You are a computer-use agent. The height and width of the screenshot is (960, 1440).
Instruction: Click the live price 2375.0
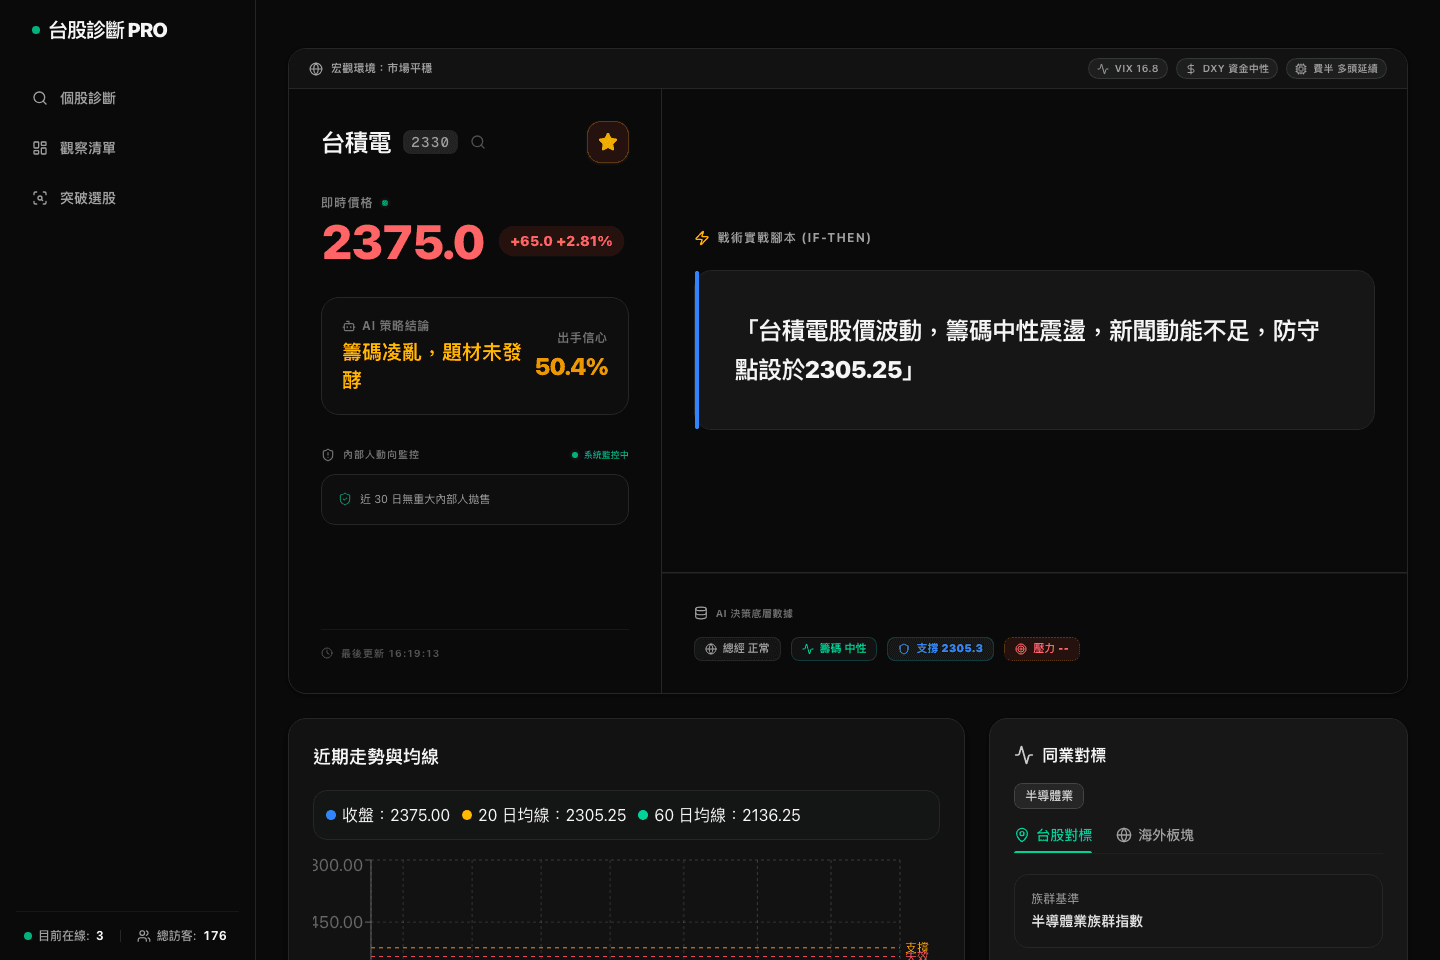click(x=403, y=242)
